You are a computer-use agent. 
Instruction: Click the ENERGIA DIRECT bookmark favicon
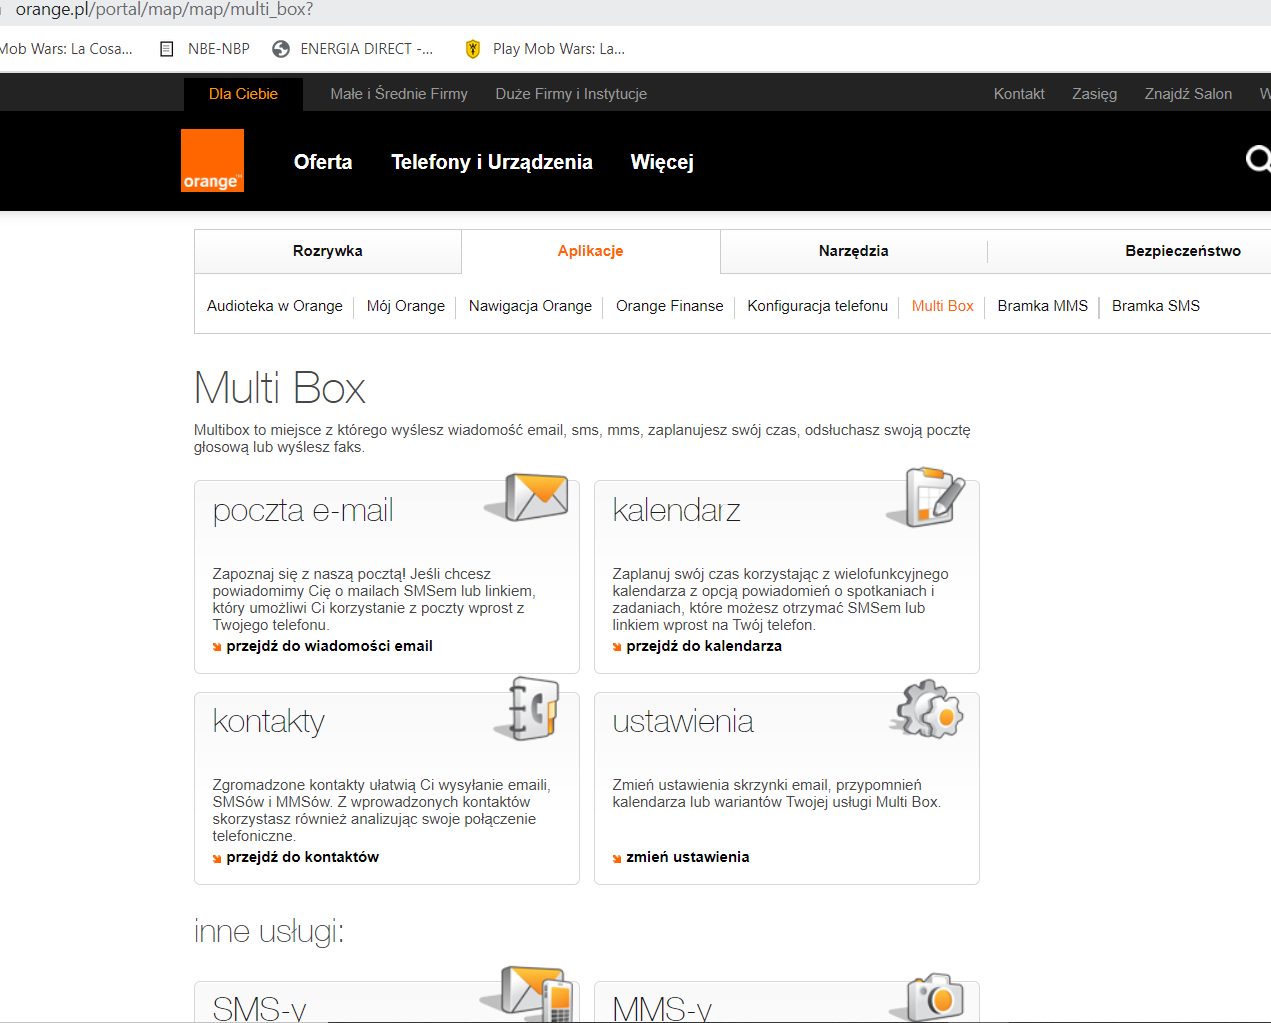[x=280, y=47]
